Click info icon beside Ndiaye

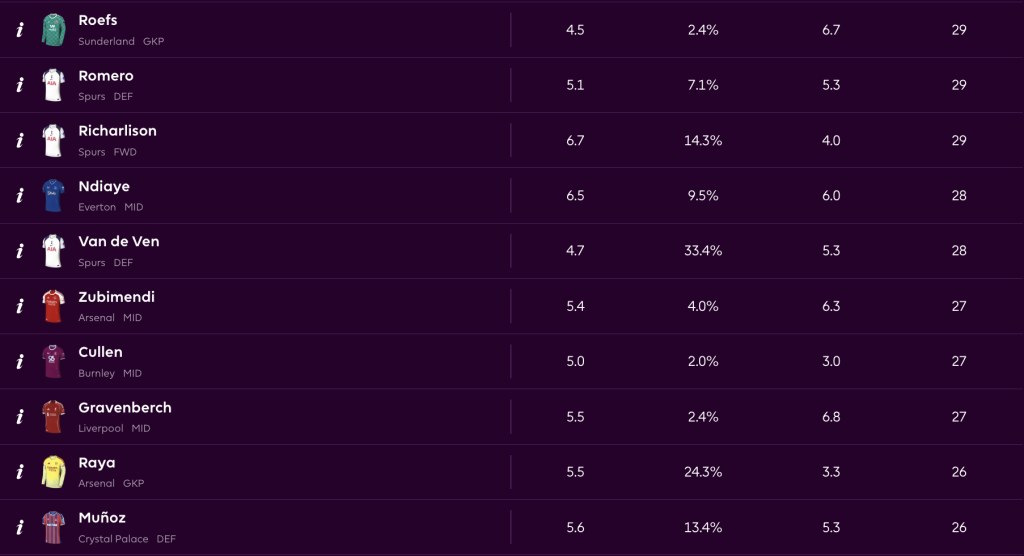pos(20,196)
